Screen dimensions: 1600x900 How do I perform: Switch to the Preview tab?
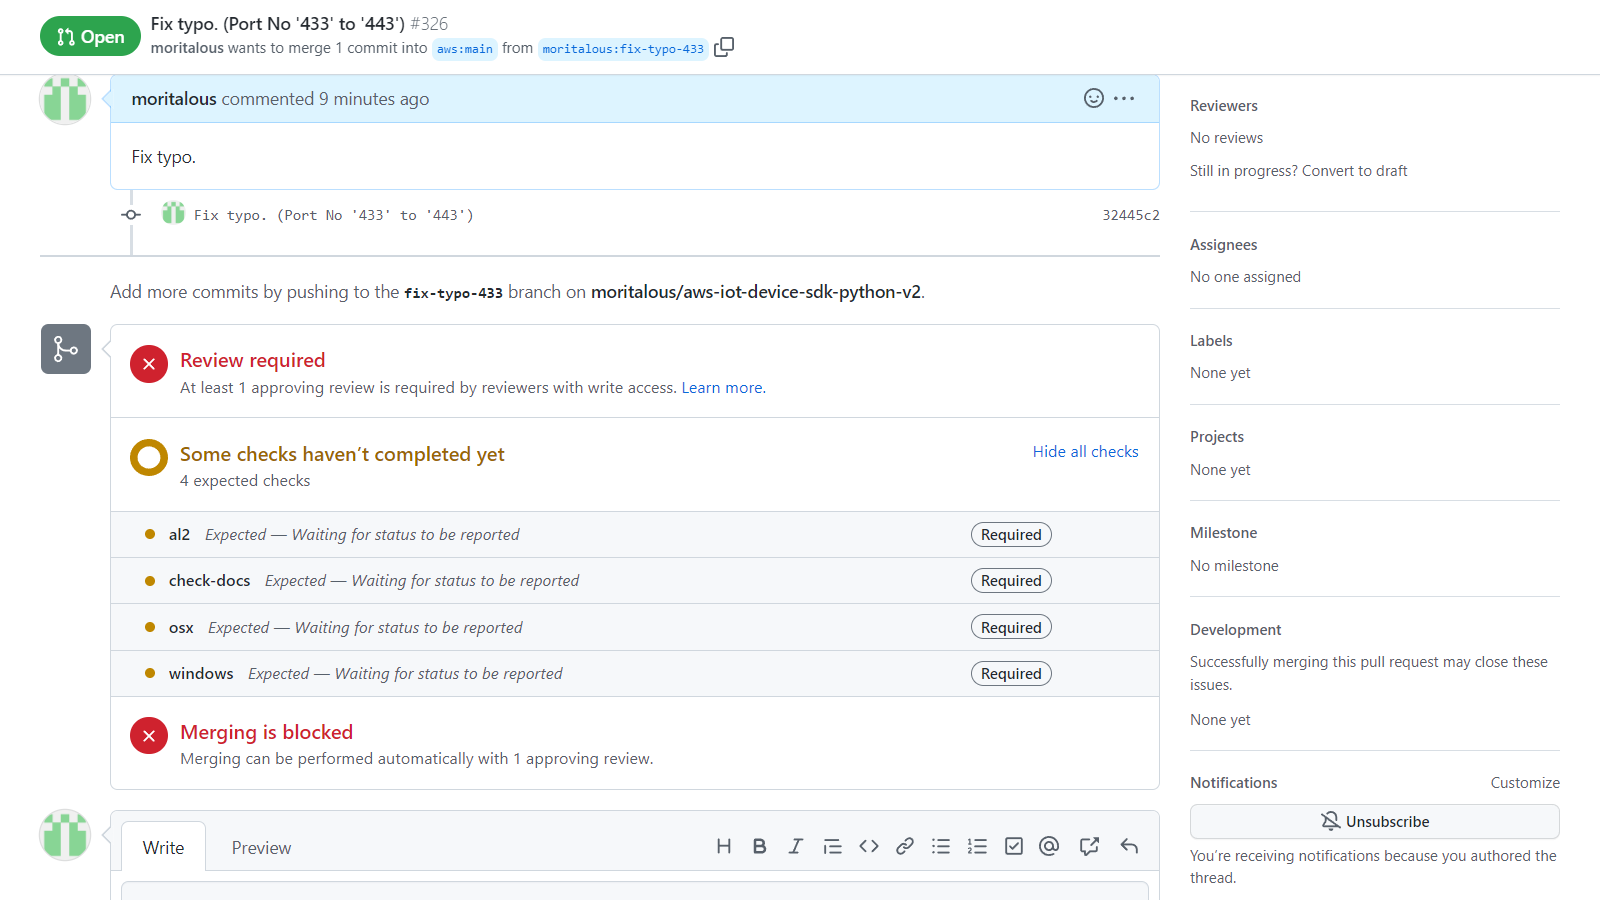coord(261,848)
